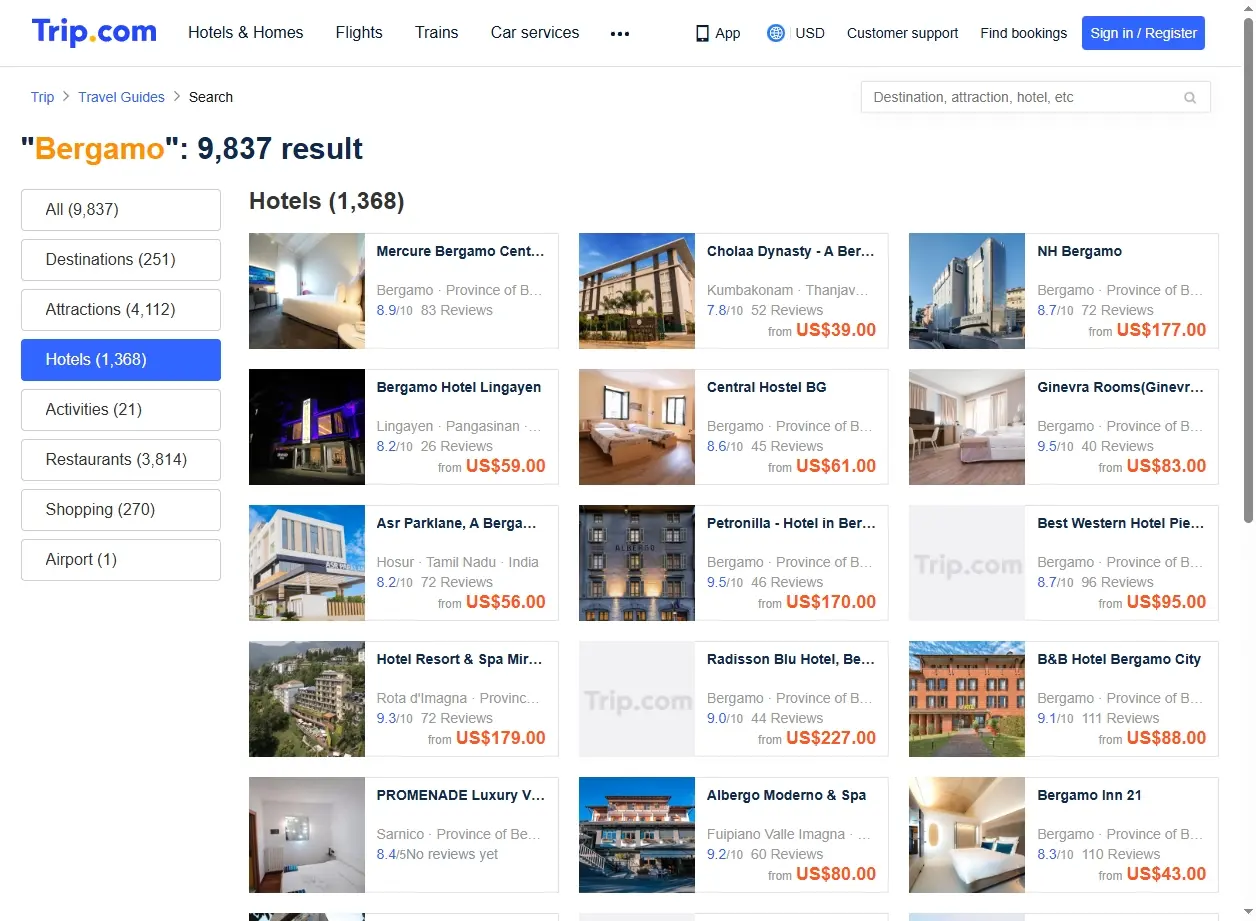
Task: Click Cholaa Dynasty hotel title
Action: 790,252
